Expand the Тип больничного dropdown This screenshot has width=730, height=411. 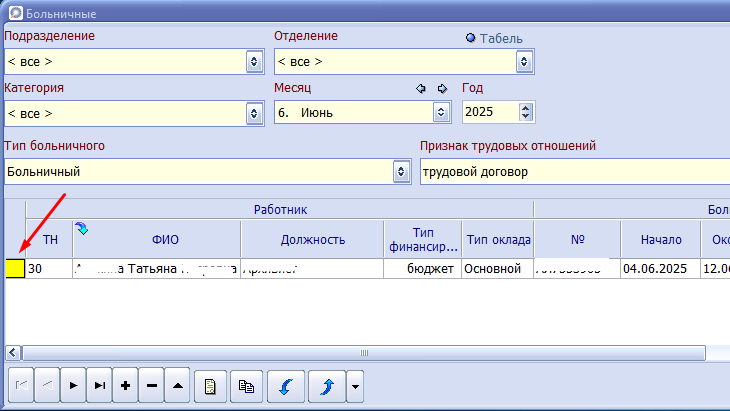coord(401,172)
